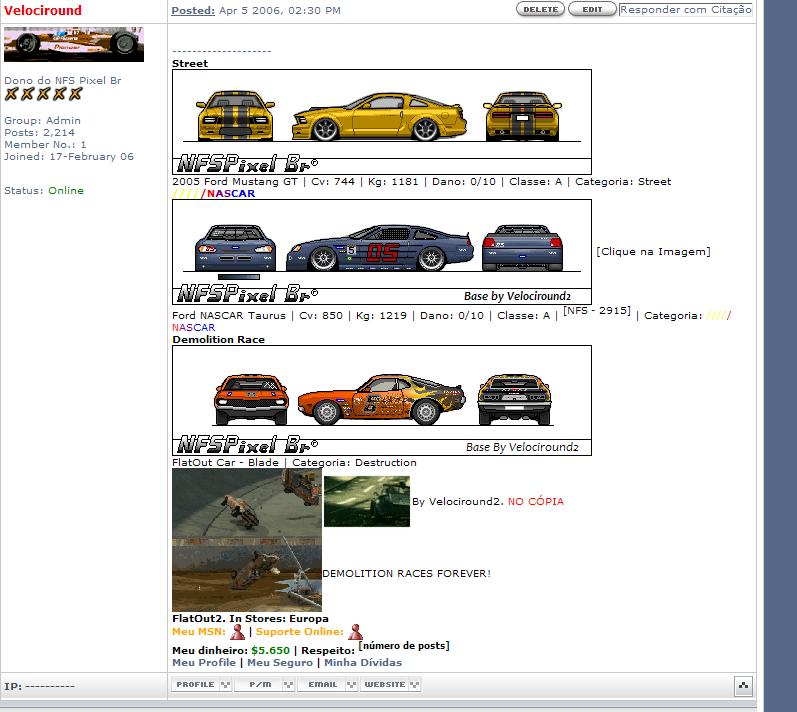
Task: Click the '[número de posts]' text
Action: pos(404,645)
